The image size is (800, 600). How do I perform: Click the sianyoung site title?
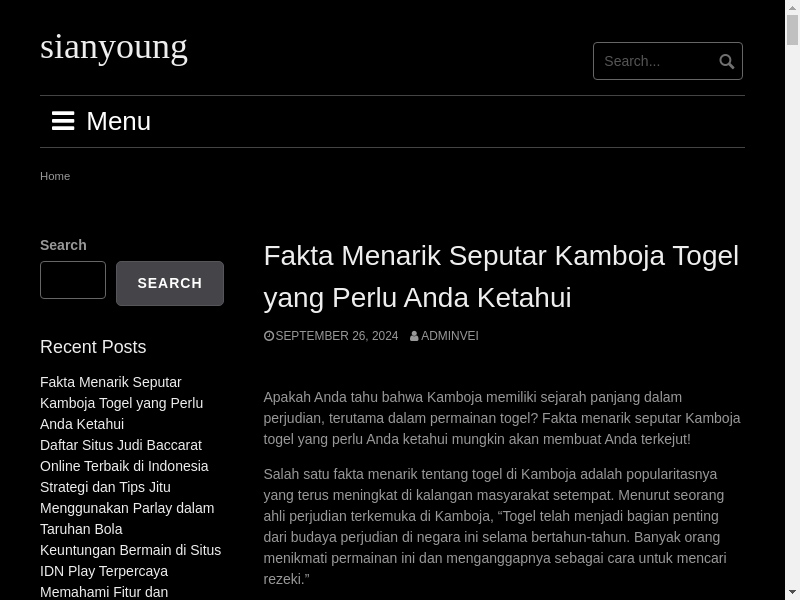tap(114, 47)
